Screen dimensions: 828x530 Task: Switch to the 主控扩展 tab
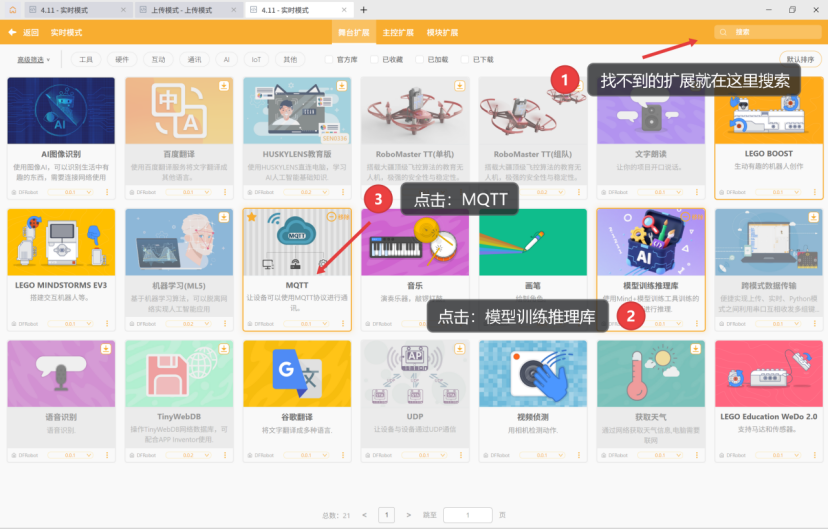point(398,32)
